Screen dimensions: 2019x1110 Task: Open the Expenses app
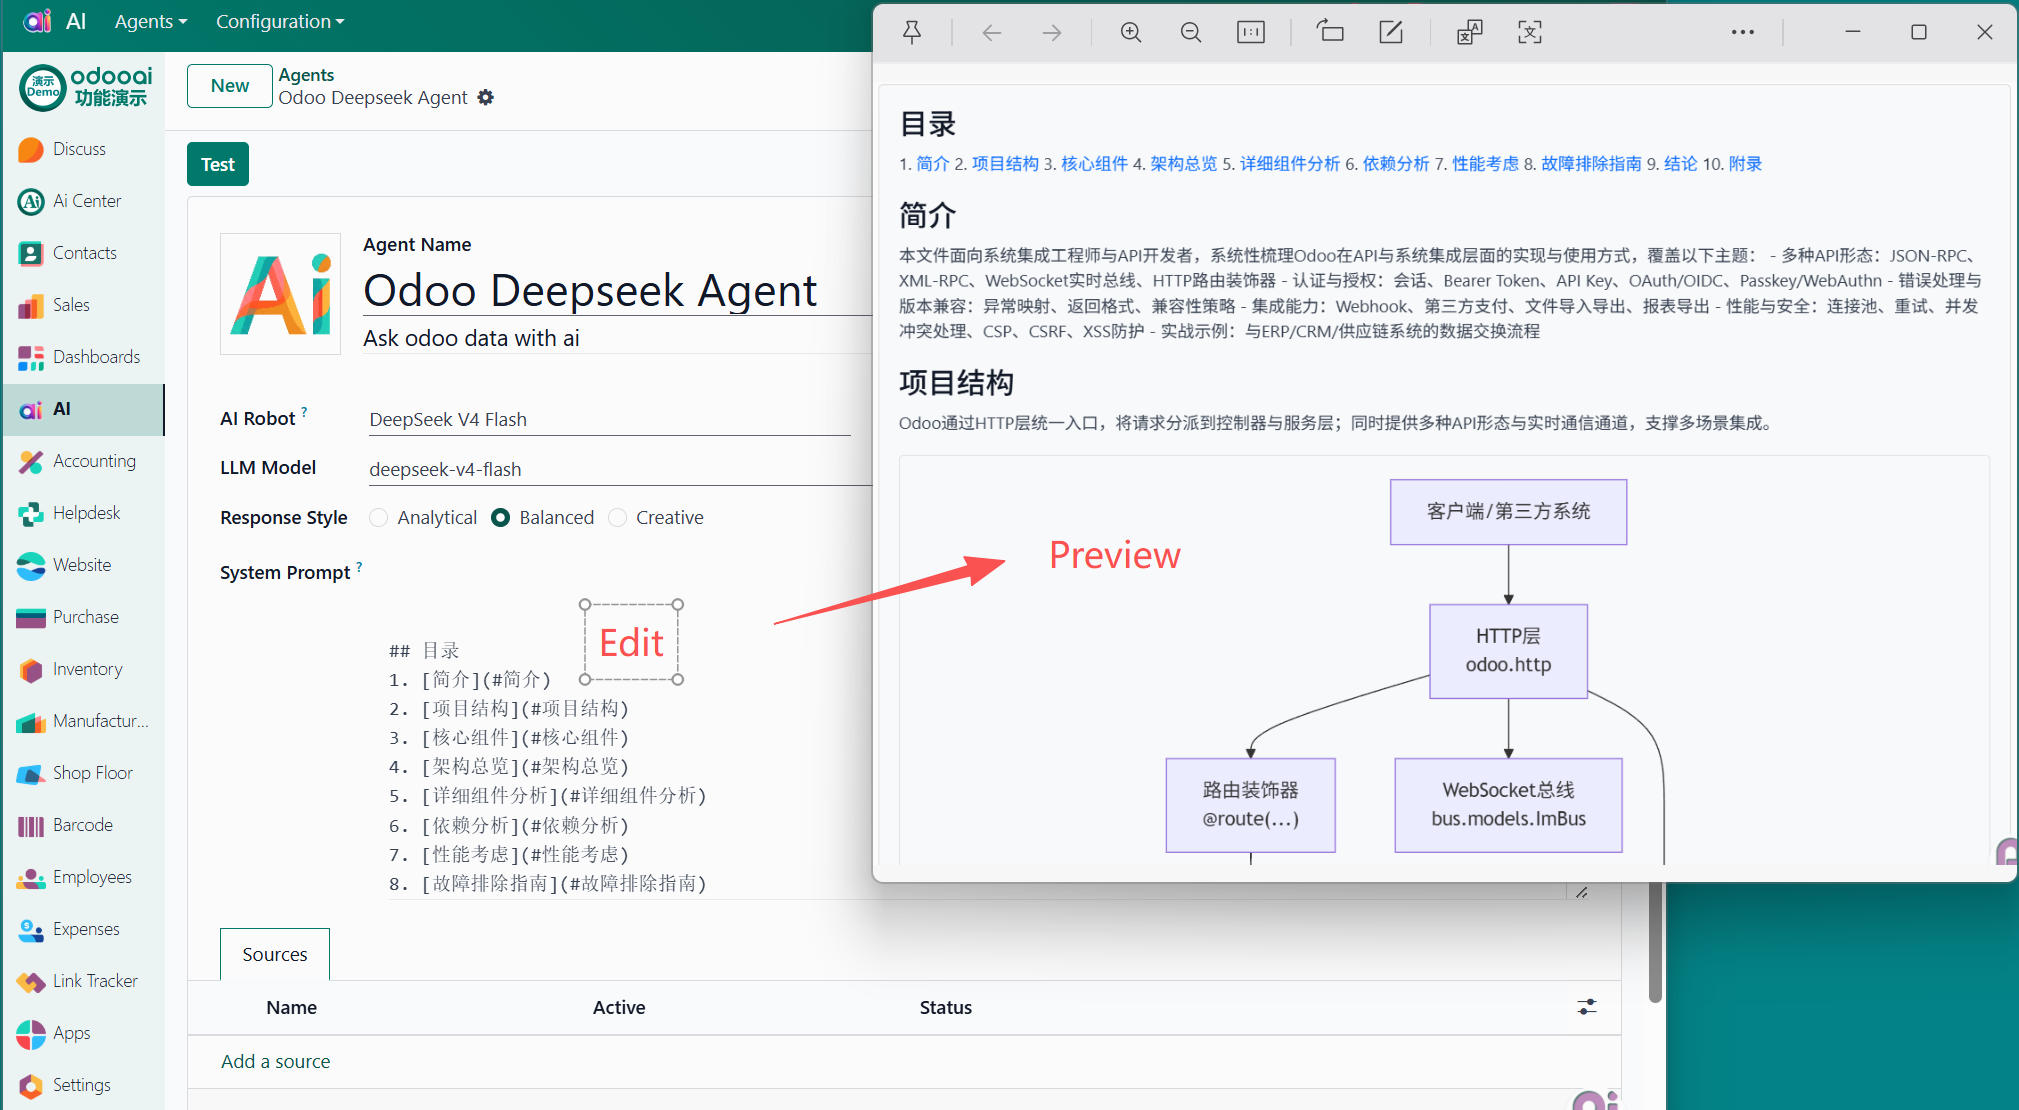(x=83, y=929)
